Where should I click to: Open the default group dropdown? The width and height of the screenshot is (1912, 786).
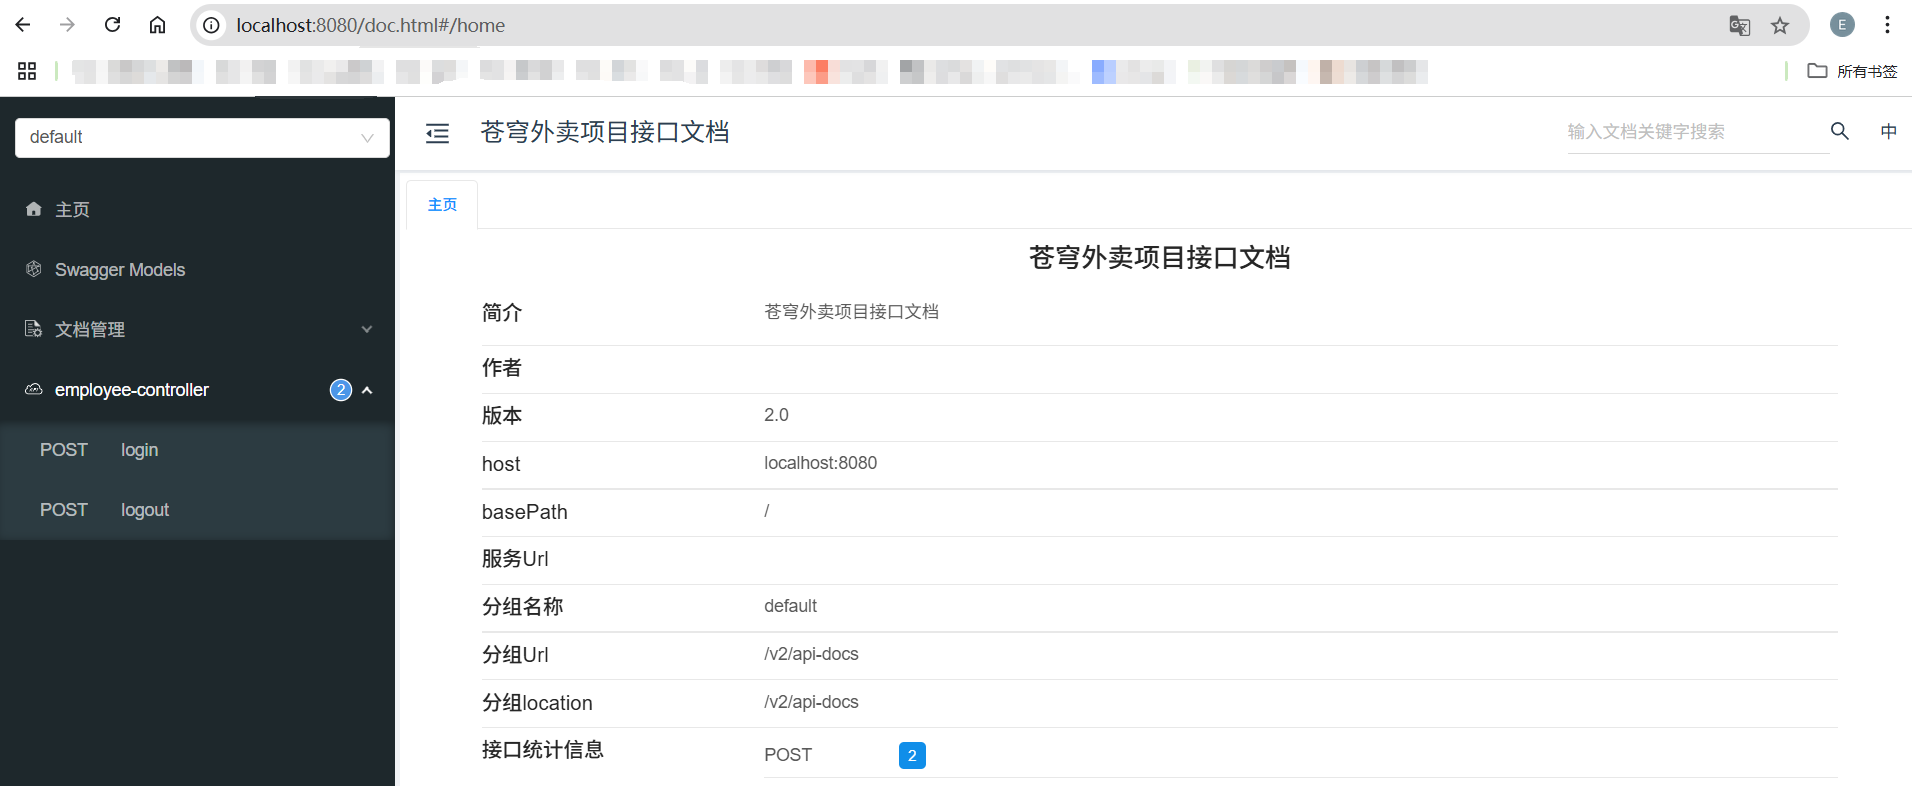click(x=202, y=138)
